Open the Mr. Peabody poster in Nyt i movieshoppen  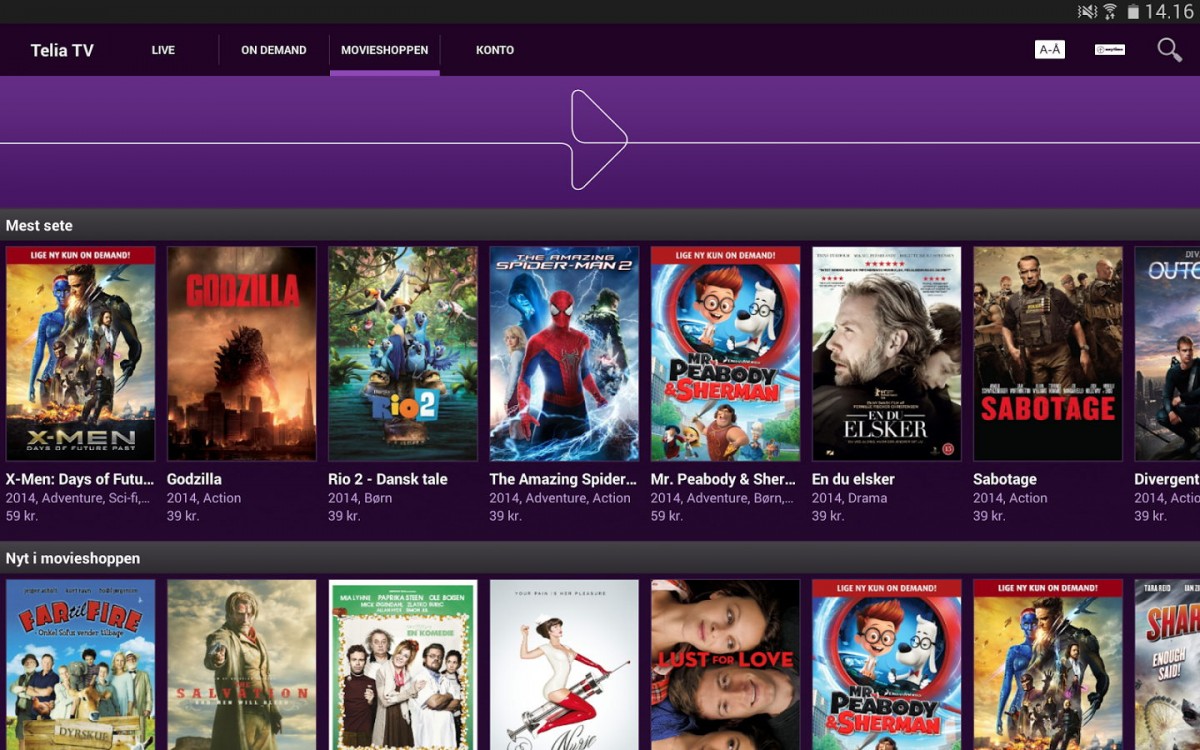coord(887,665)
